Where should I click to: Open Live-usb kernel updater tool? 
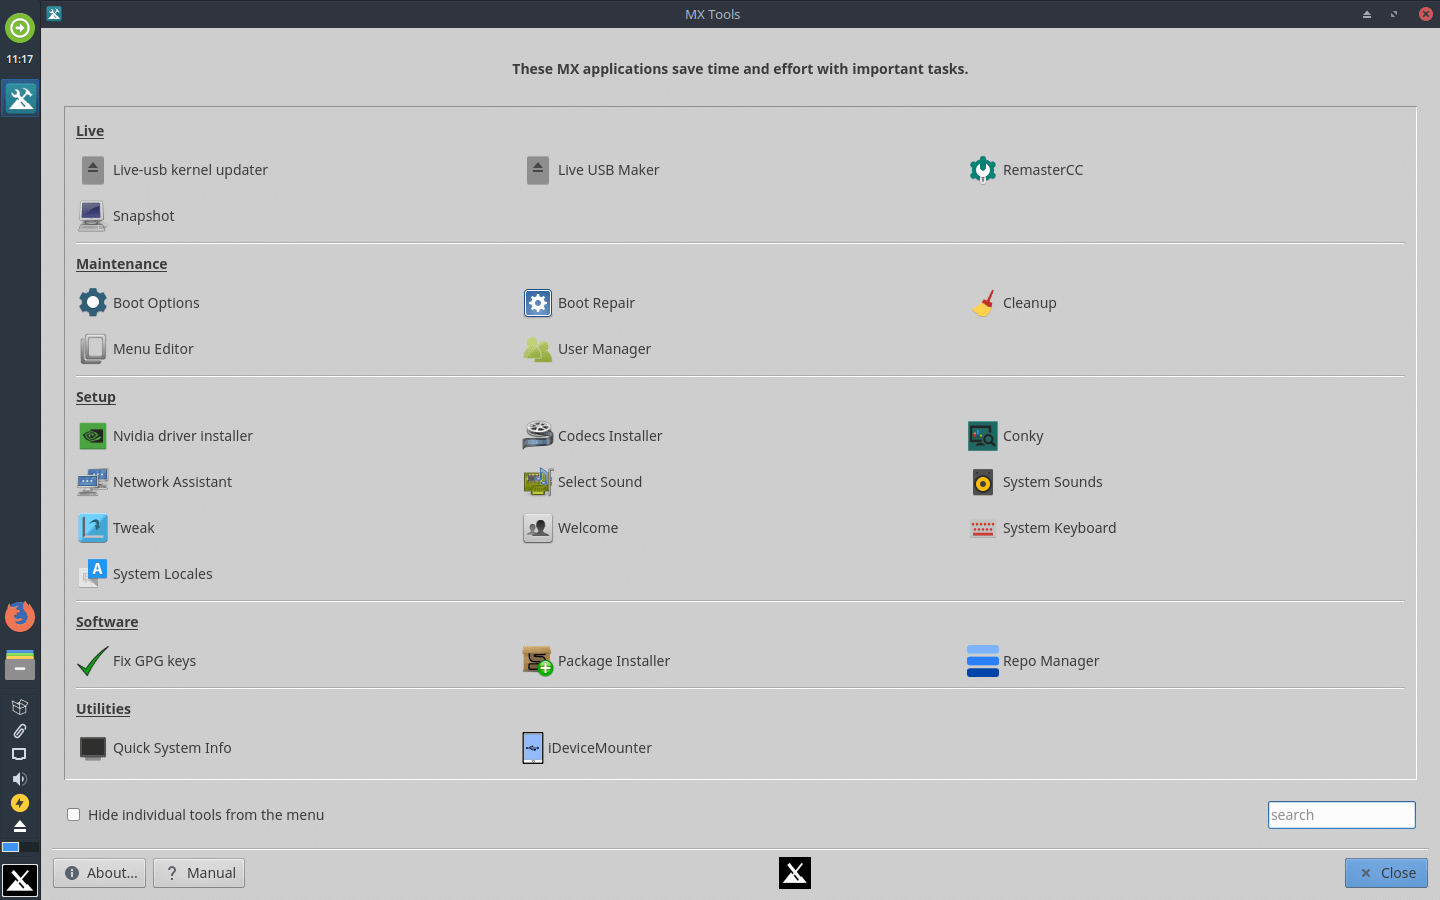174,170
